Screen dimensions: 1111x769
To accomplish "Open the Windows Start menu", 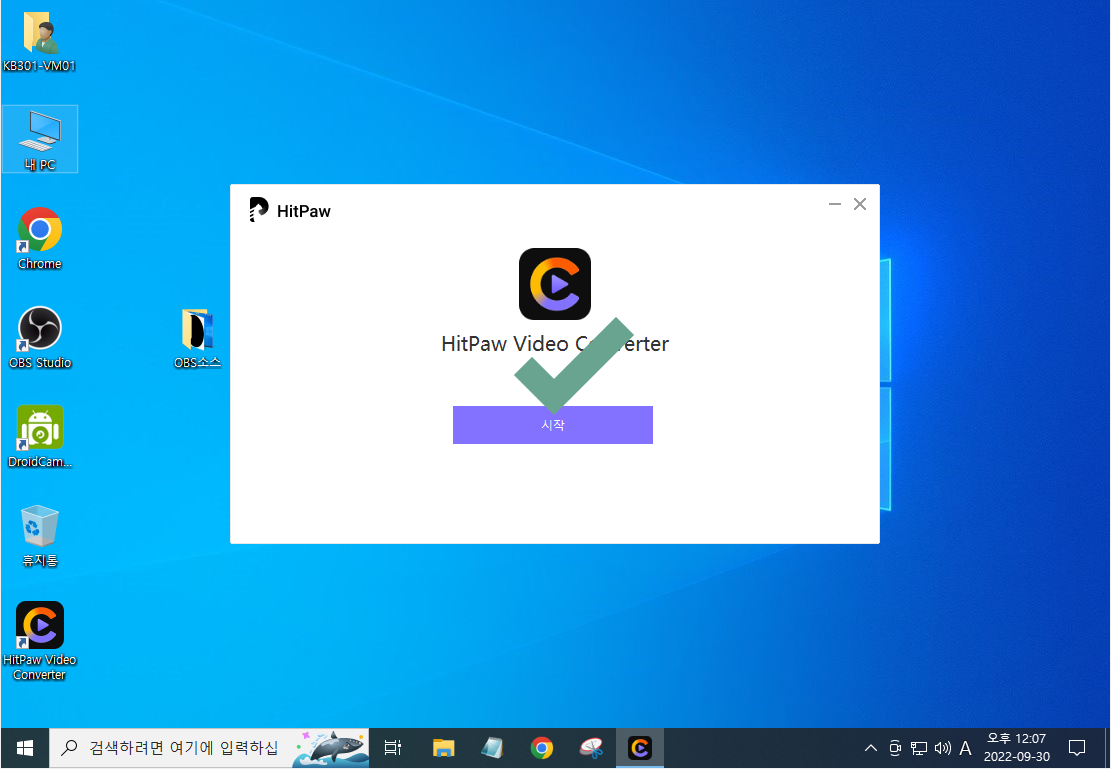I will pyautogui.click(x=25, y=748).
